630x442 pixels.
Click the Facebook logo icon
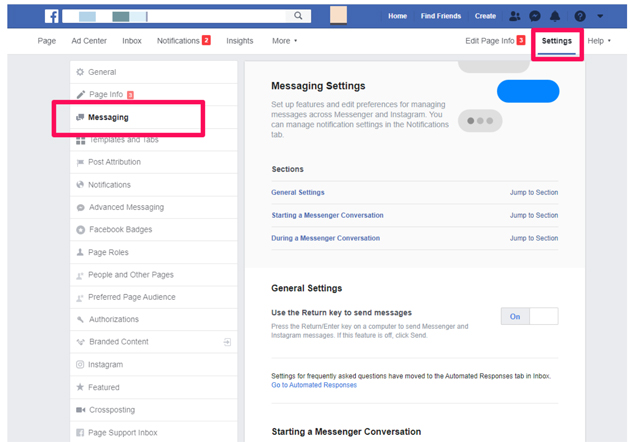point(51,16)
